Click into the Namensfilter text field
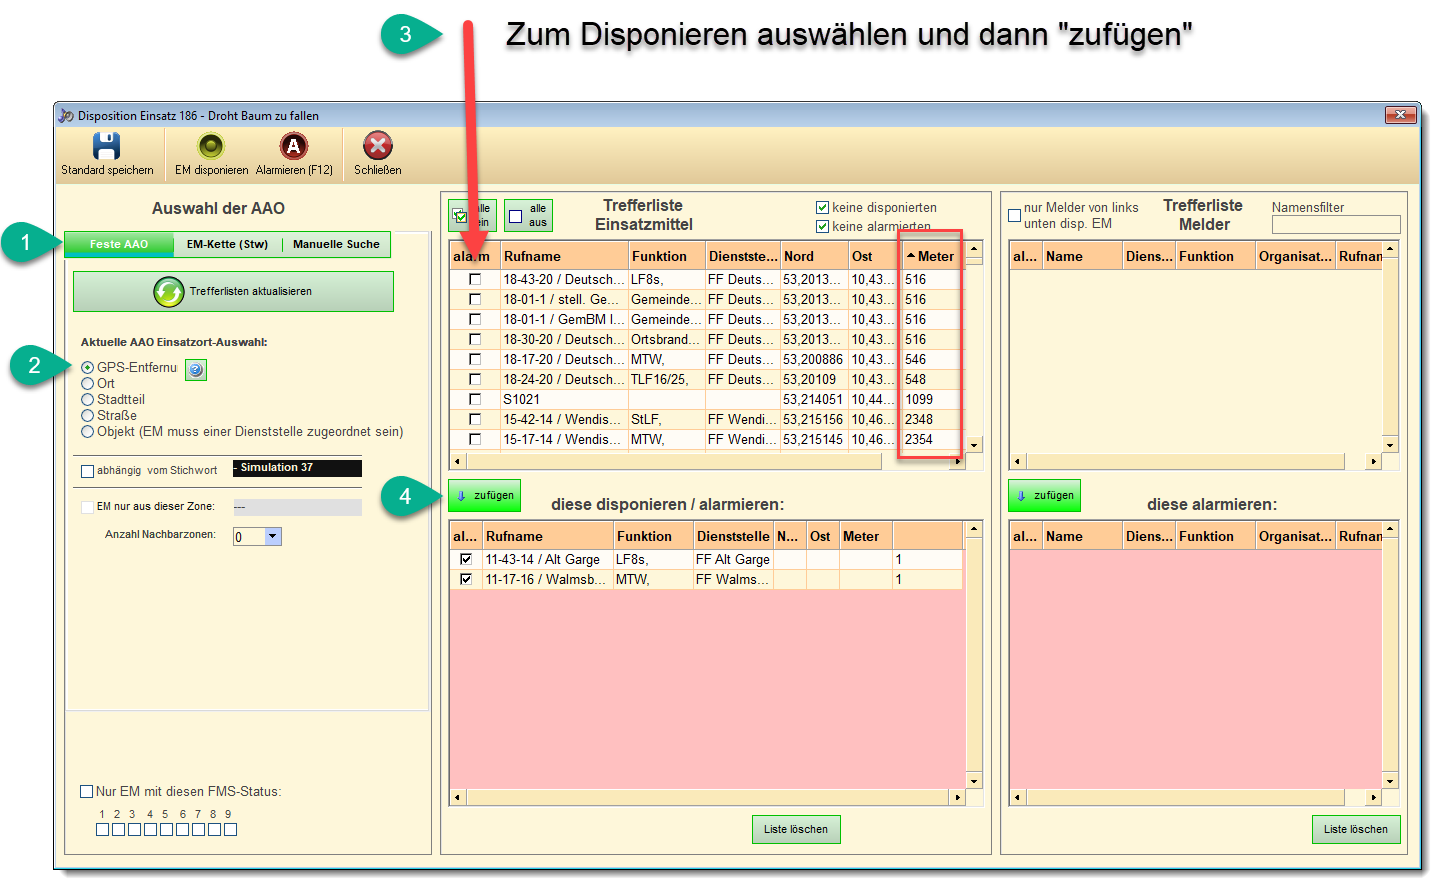 [x=1335, y=225]
